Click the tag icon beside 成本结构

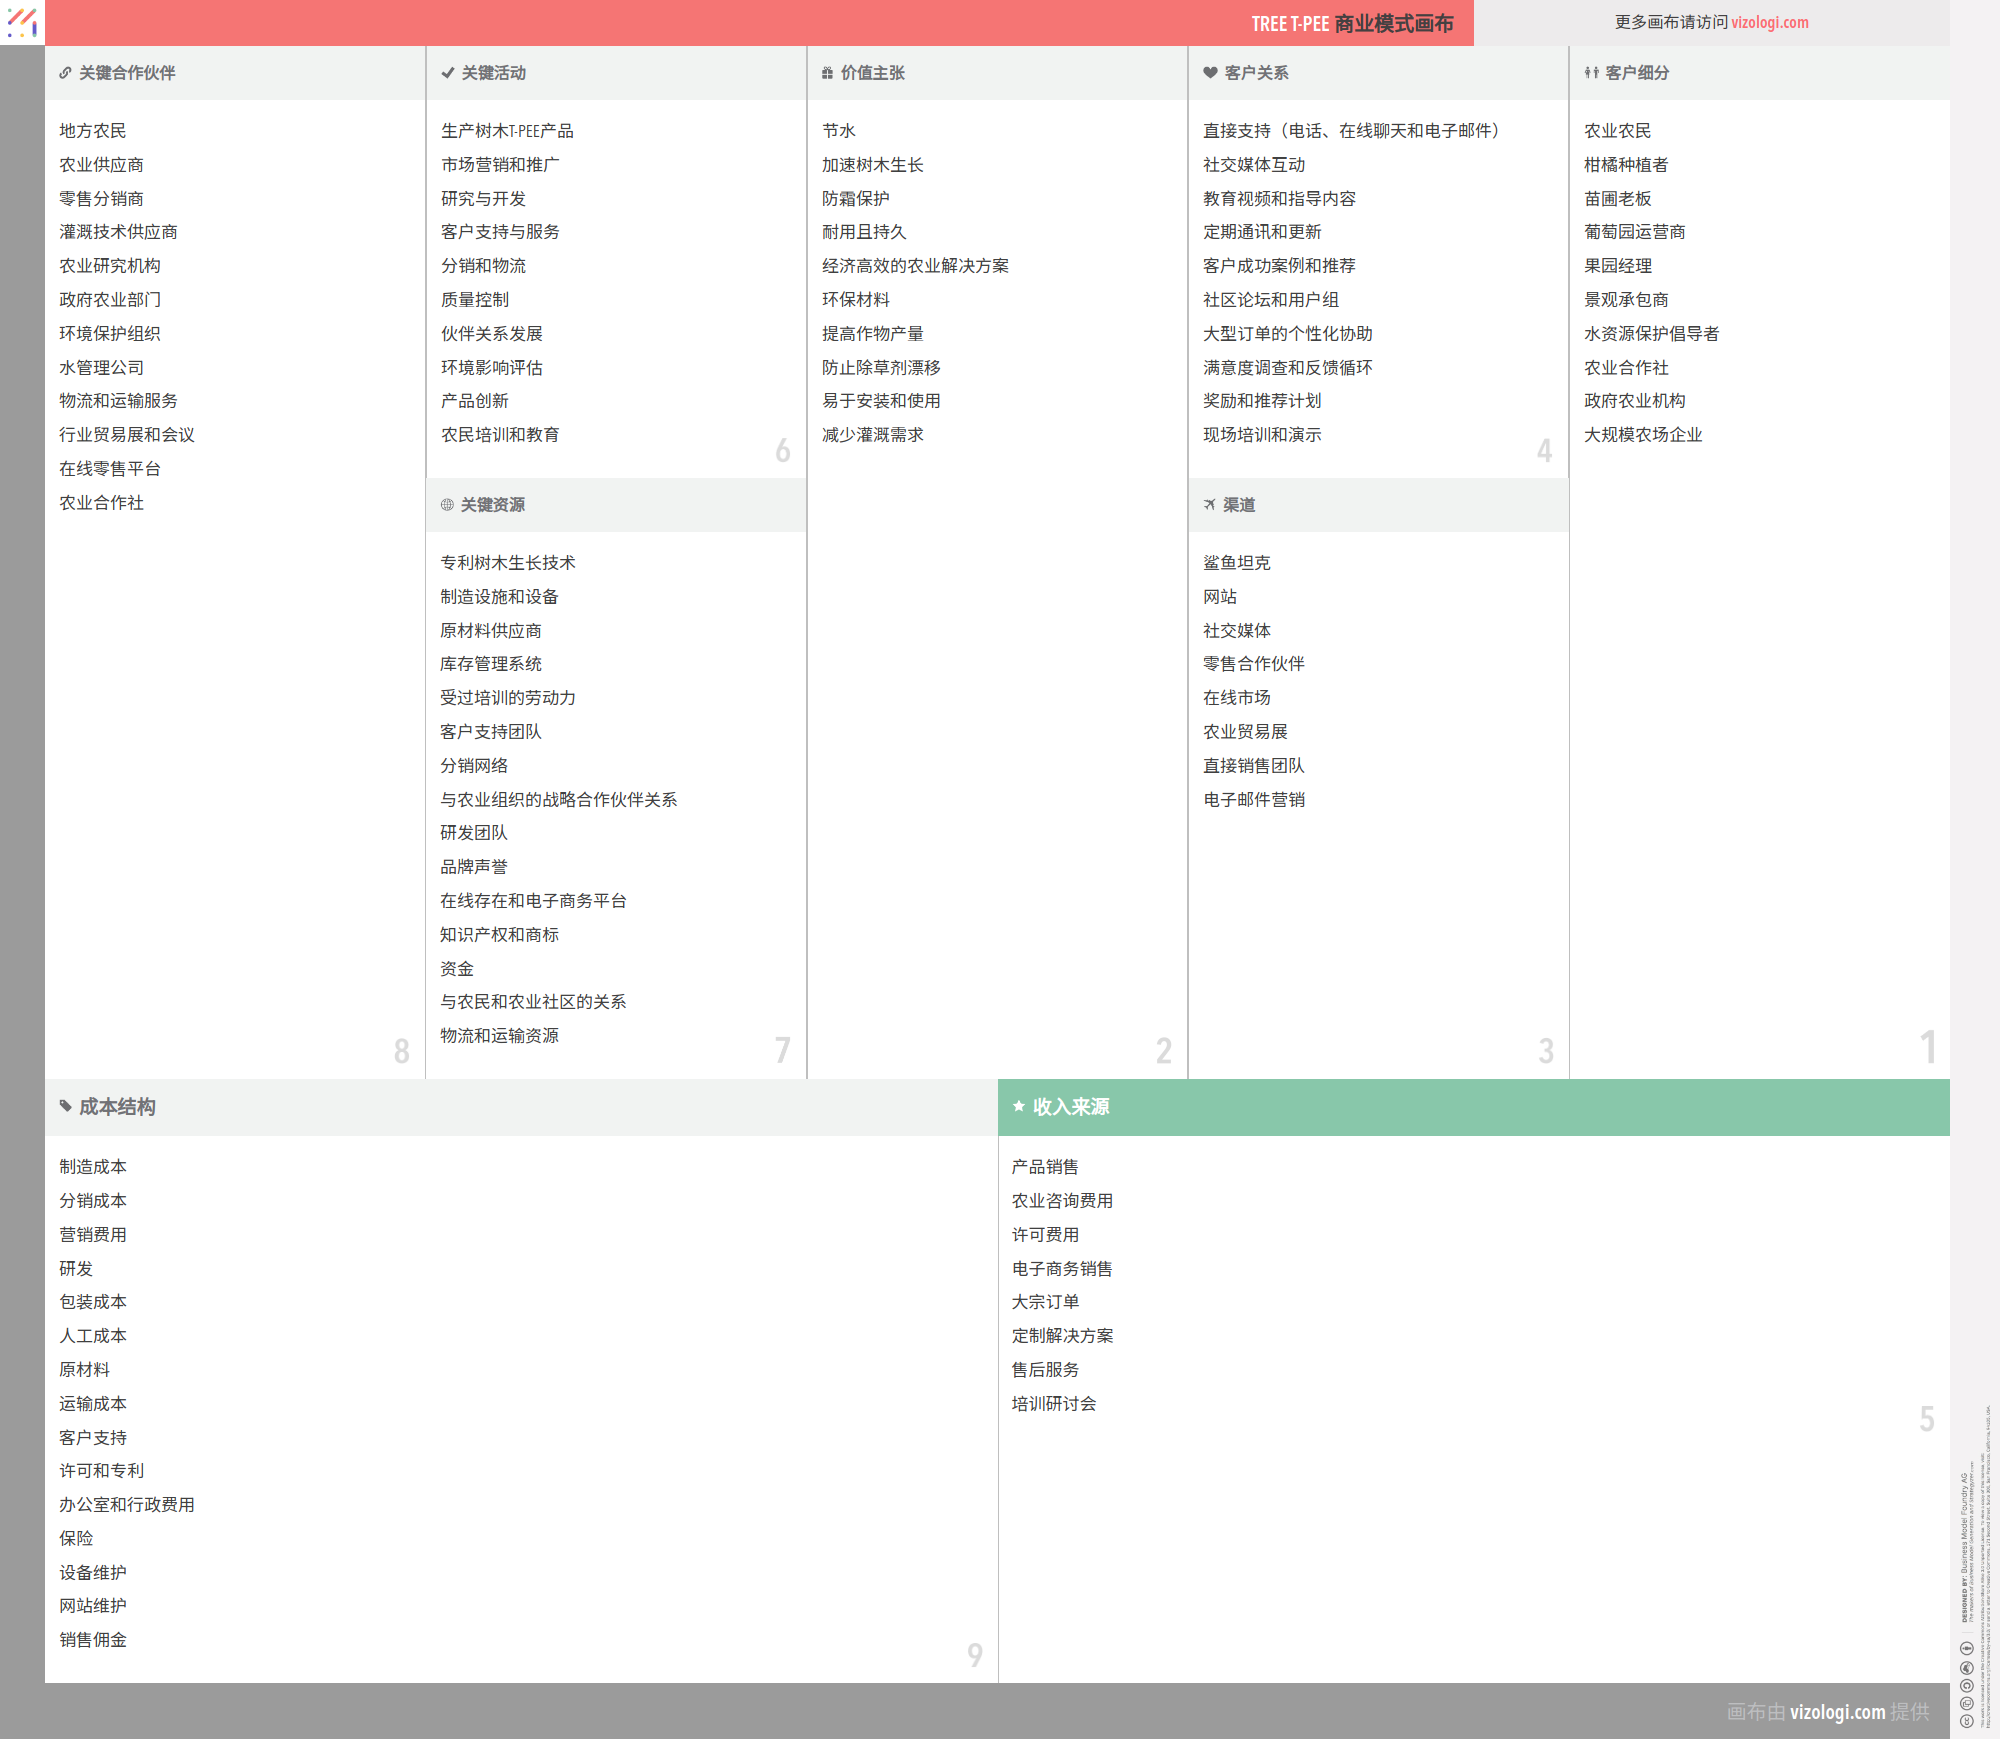[x=65, y=1106]
